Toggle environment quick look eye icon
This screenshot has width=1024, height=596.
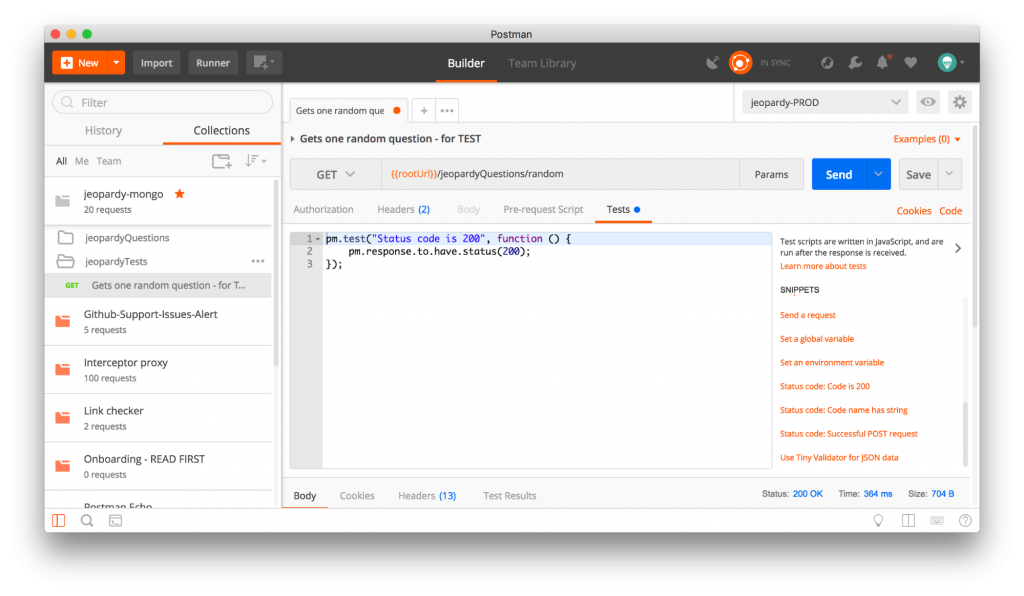coord(927,102)
